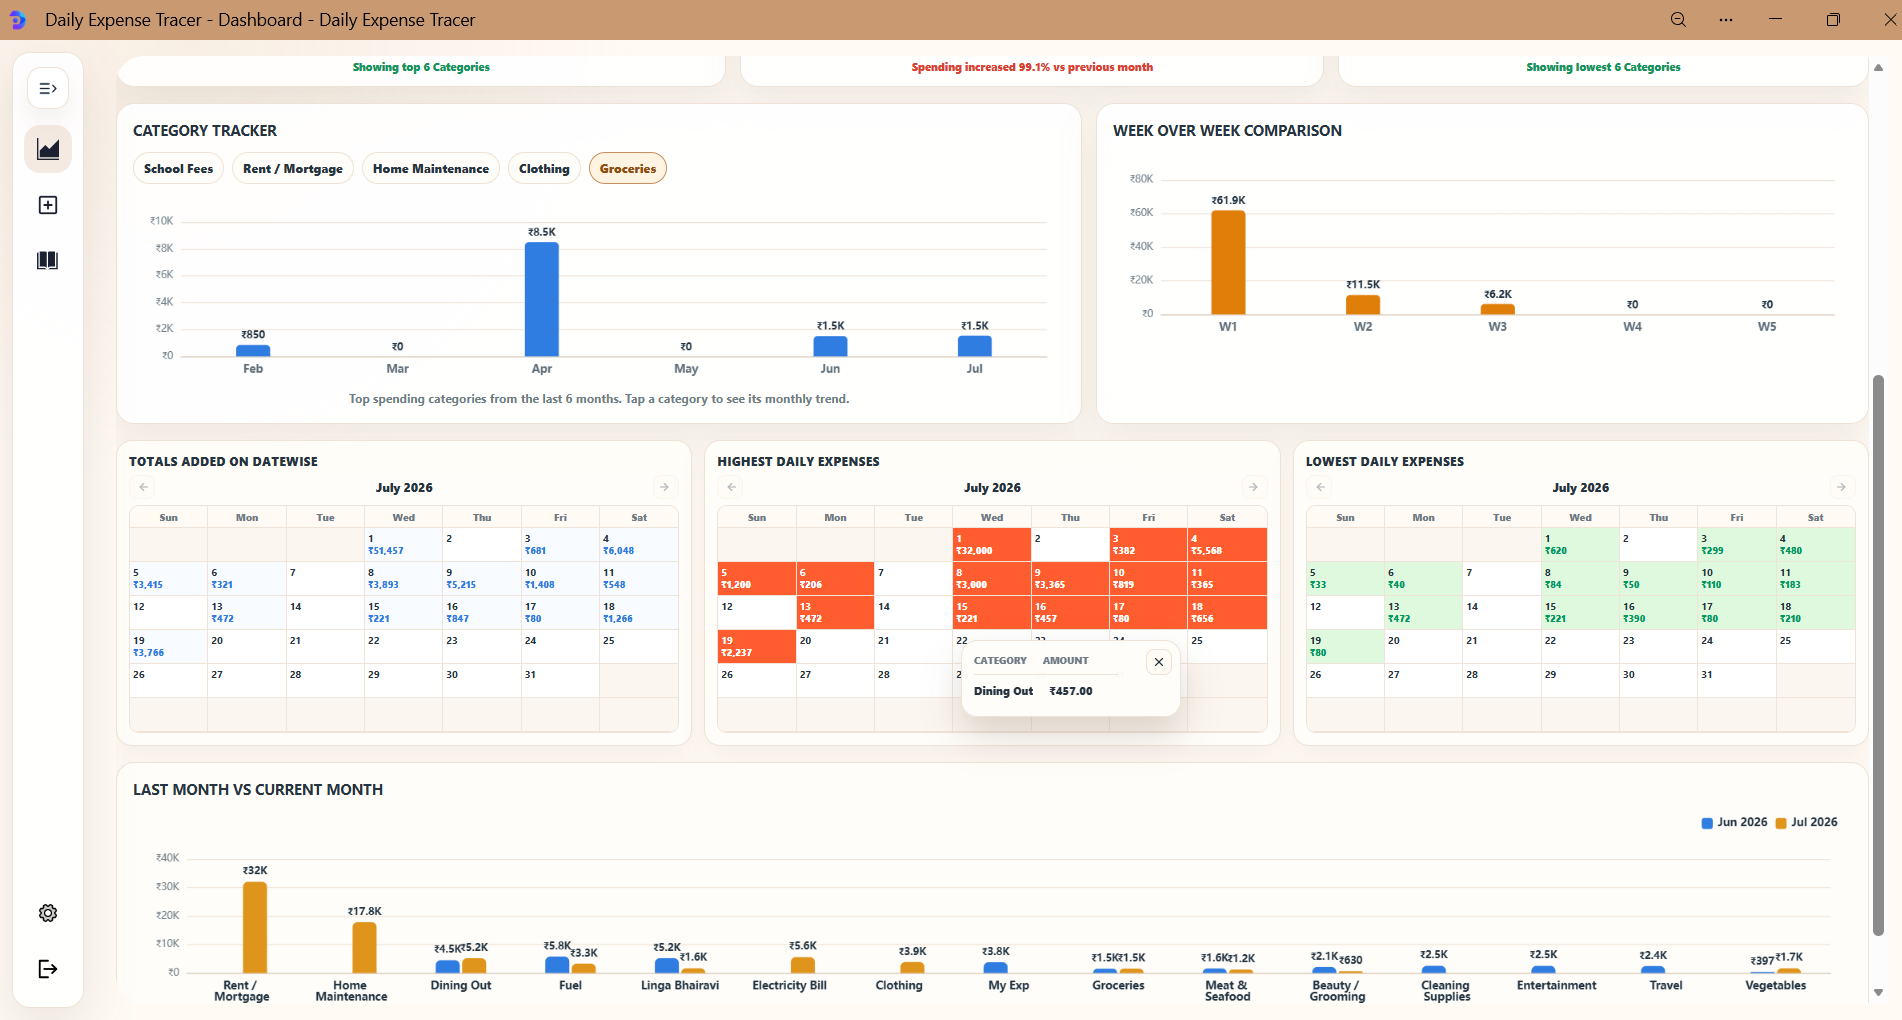The height and width of the screenshot is (1020, 1902).
Task: Click the Jun bar in Category Tracker
Action: tap(830, 346)
